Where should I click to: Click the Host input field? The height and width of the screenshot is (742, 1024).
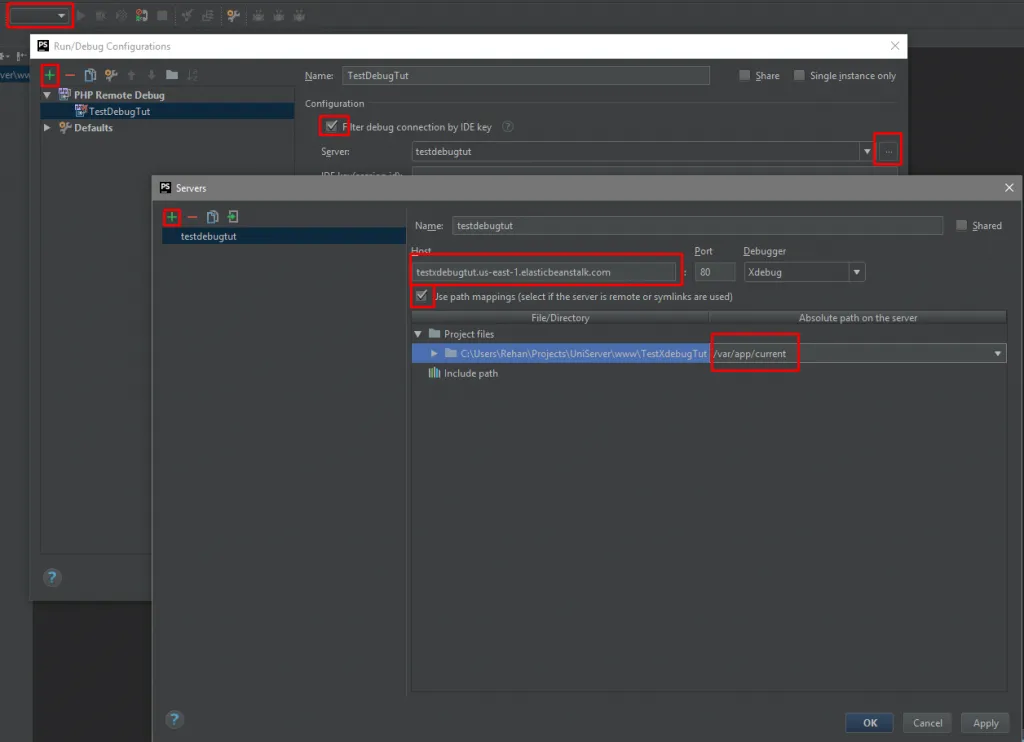(x=545, y=272)
